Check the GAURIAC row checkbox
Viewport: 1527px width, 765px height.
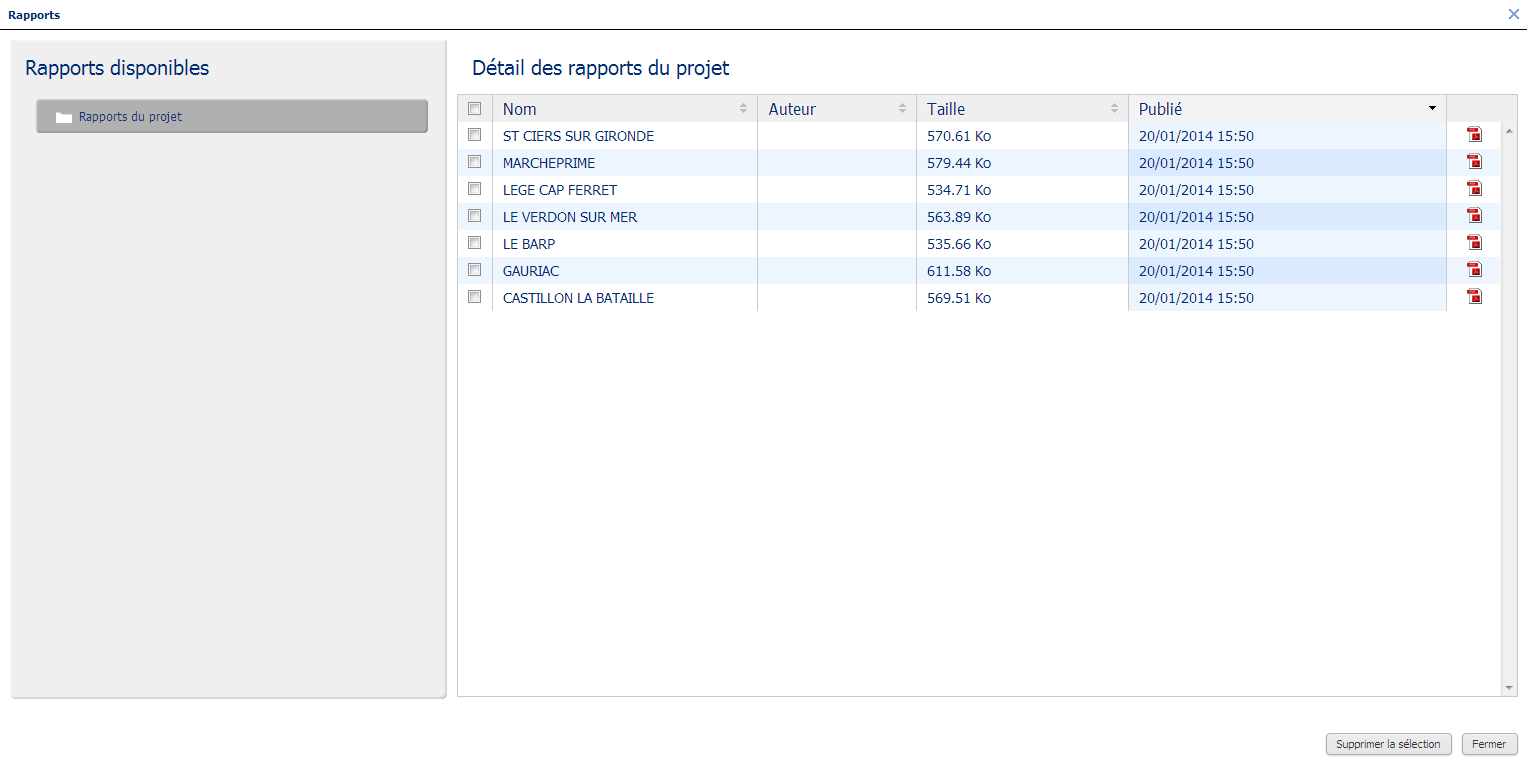point(475,269)
